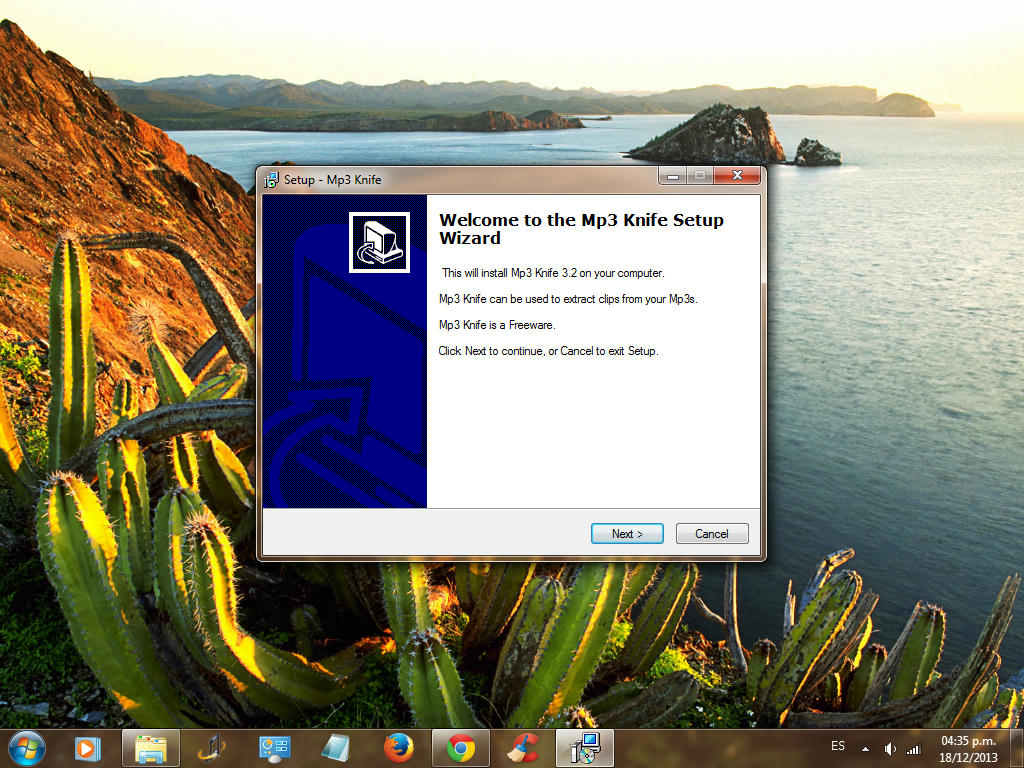Click the installer computer image in wizard

coord(379,242)
